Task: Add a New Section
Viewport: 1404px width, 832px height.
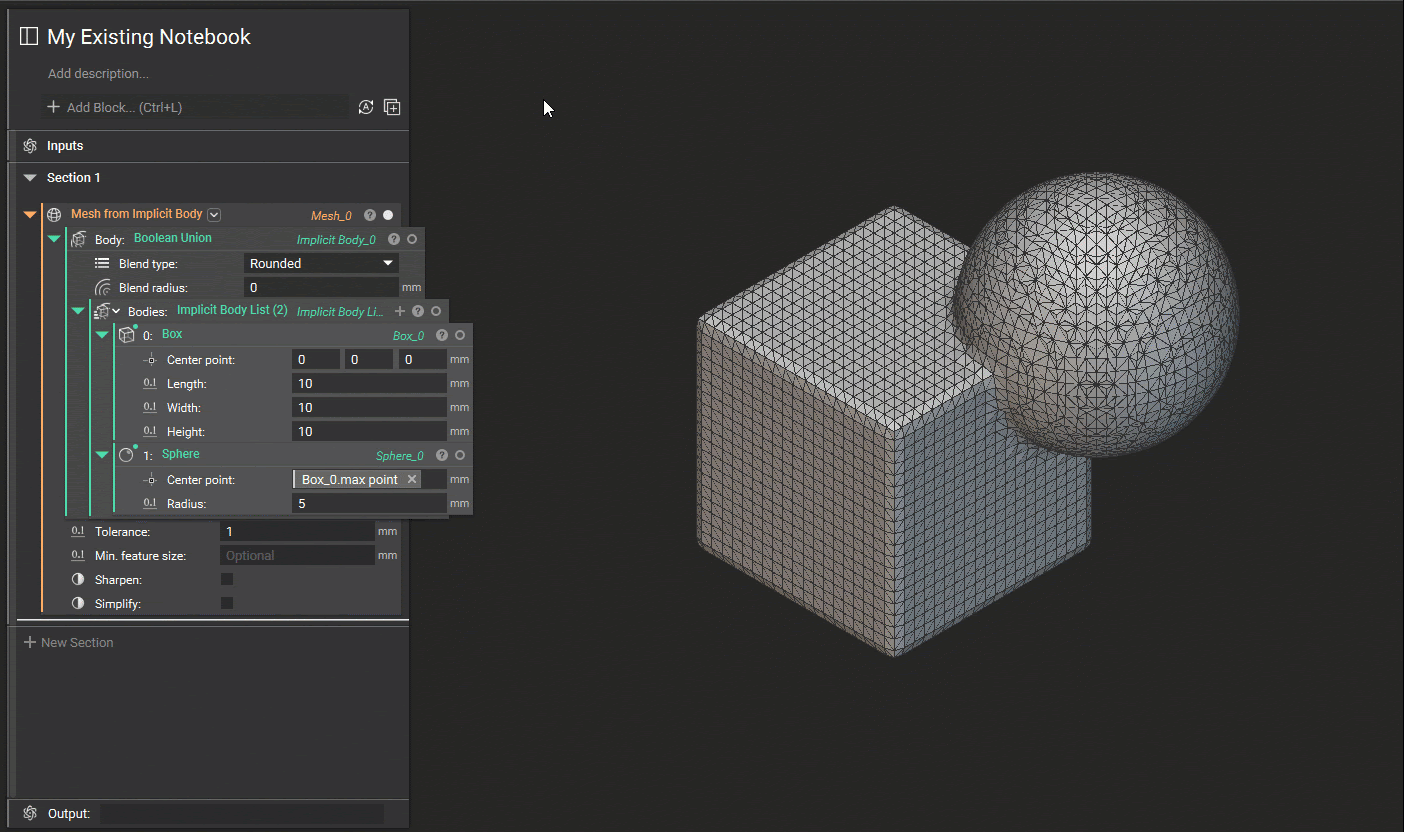Action: click(68, 643)
